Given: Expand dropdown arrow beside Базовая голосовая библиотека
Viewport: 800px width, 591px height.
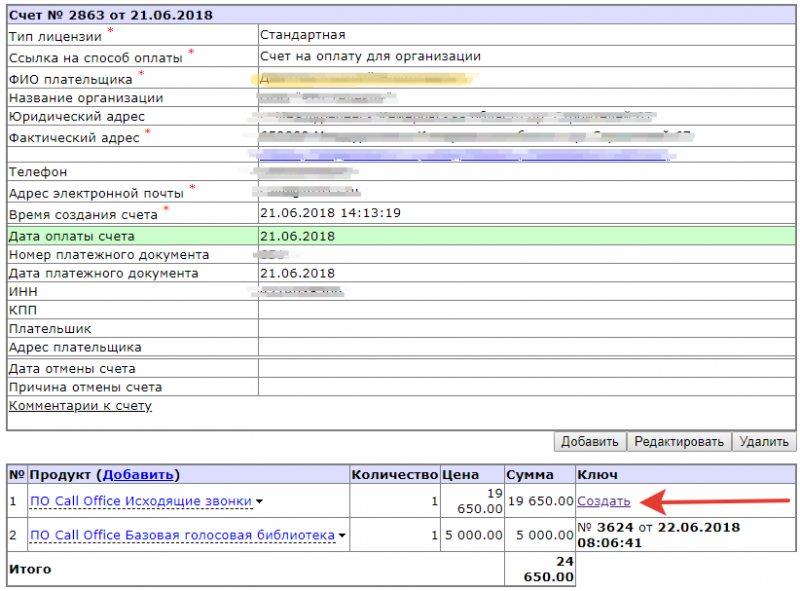Looking at the screenshot, I should pos(342,535).
